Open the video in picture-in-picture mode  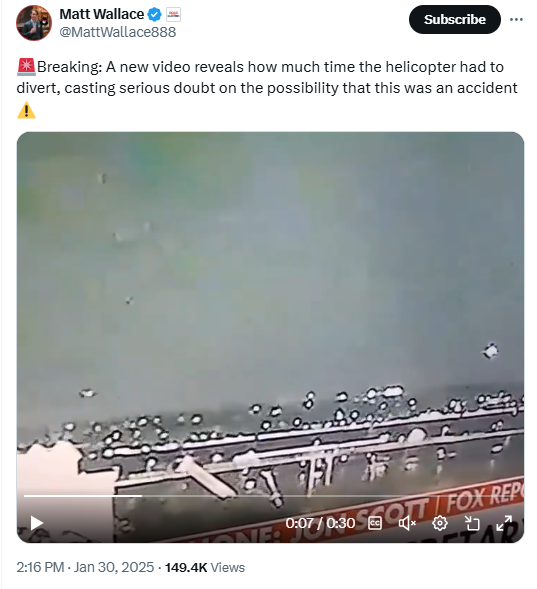472,523
